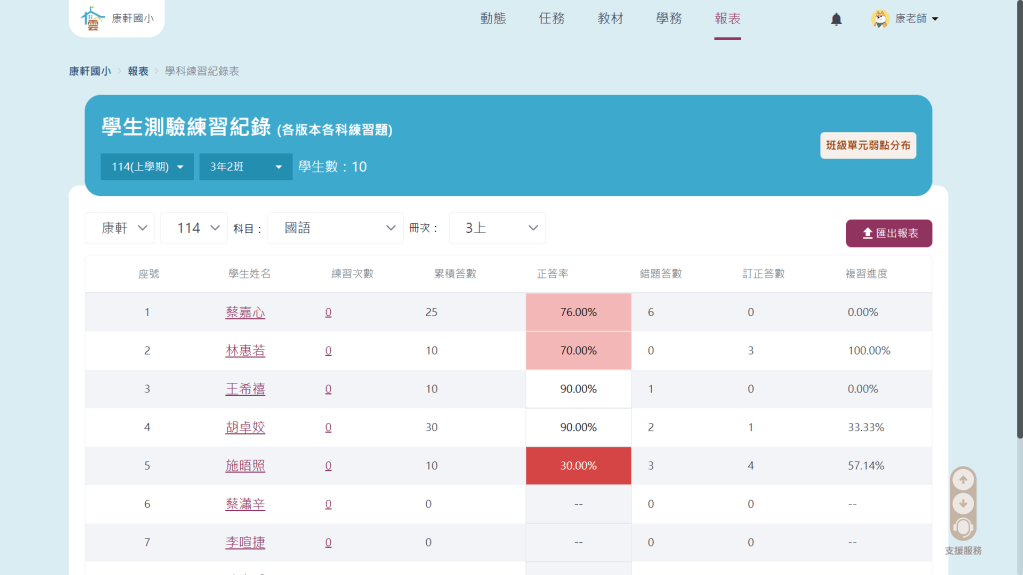The width and height of the screenshot is (1023, 575).
Task: Click the 57.14% review progress value
Action: [x=866, y=465]
